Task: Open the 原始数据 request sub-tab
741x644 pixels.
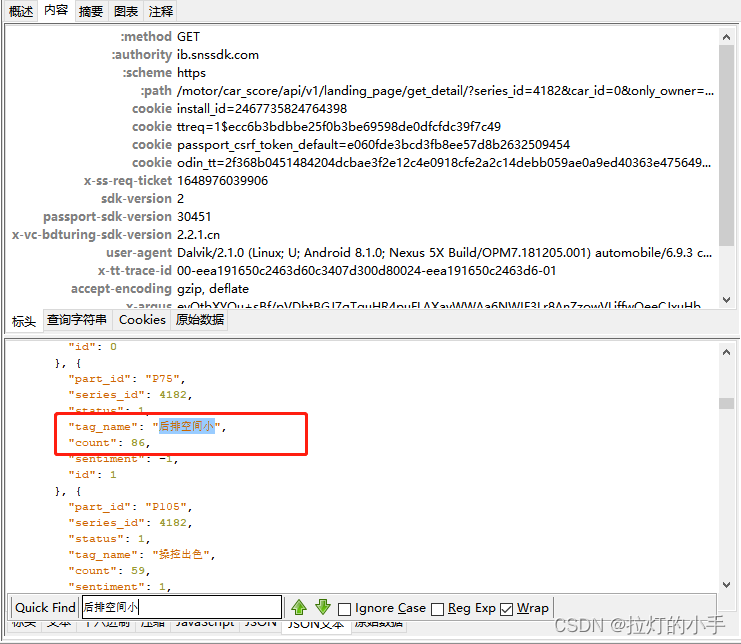Action: click(199, 320)
